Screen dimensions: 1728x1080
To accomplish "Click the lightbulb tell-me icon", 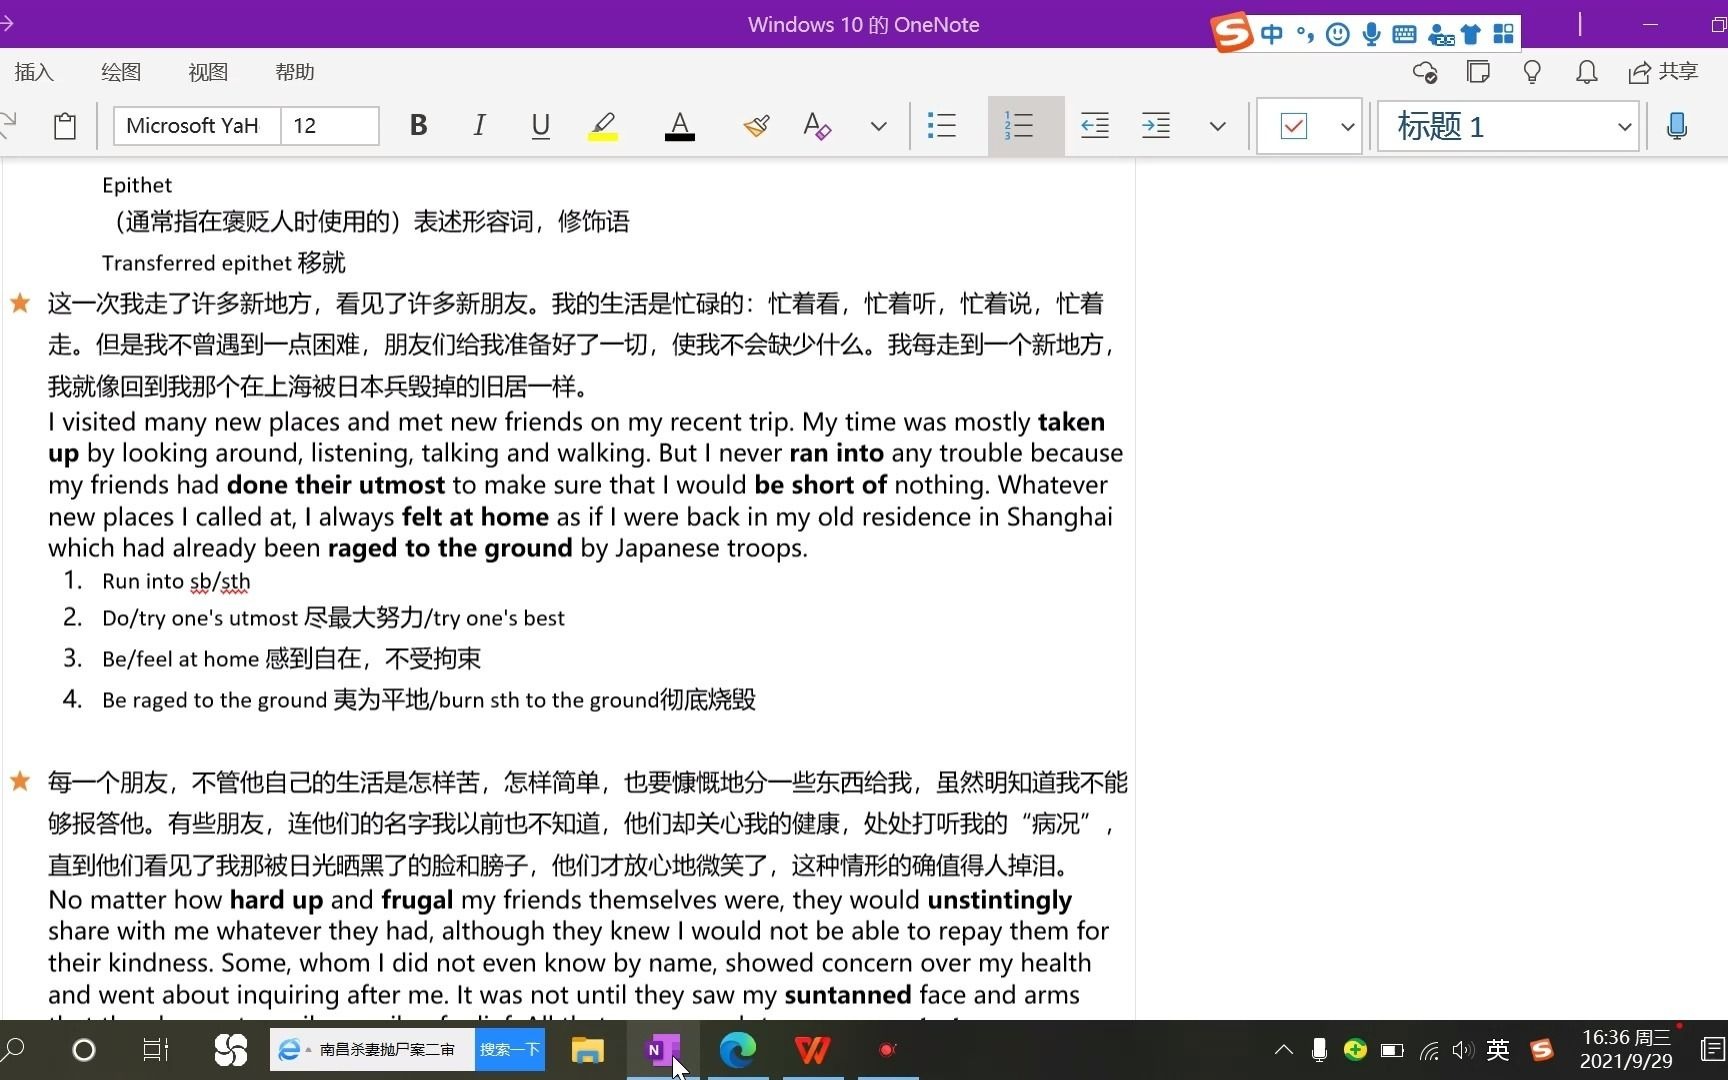I will click(x=1532, y=72).
